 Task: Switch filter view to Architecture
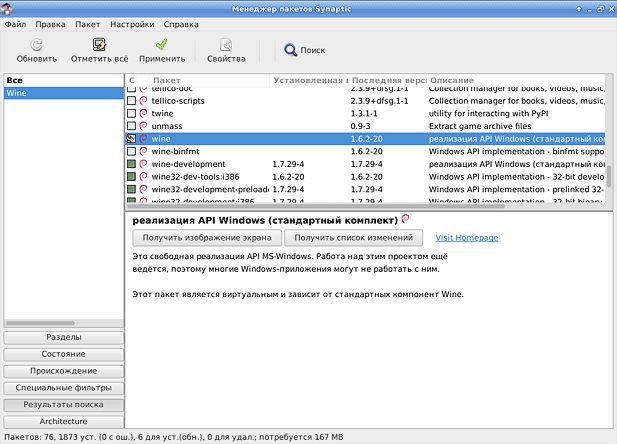coord(64,422)
